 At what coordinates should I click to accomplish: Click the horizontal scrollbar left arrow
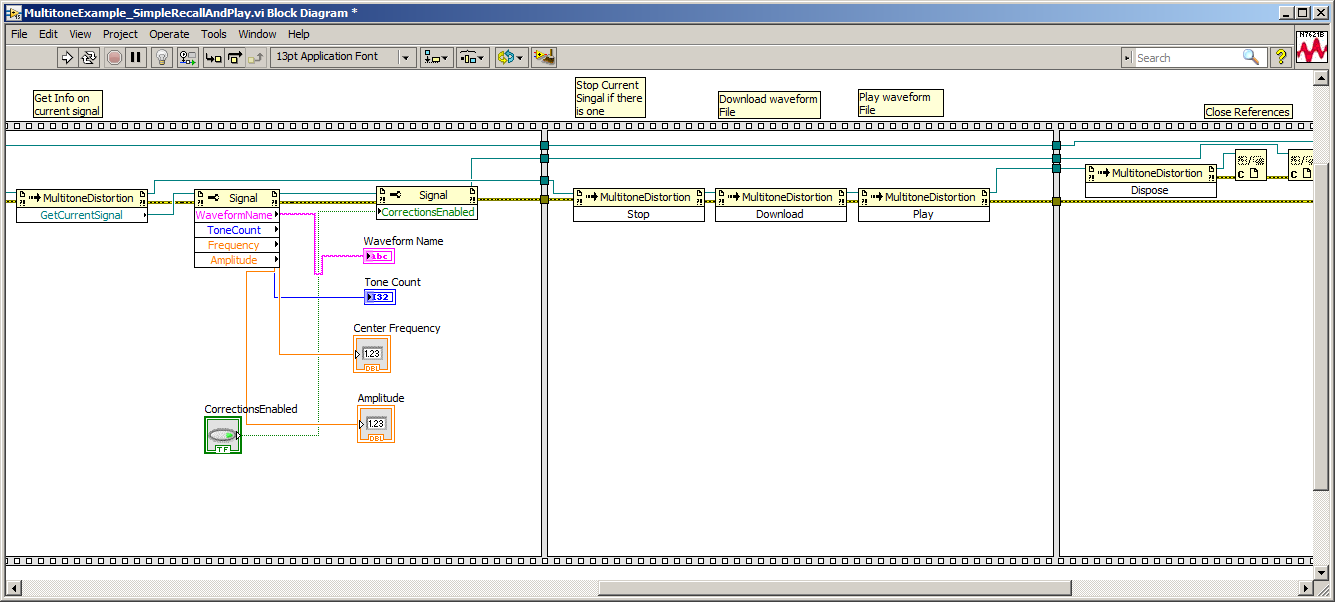coord(12,588)
